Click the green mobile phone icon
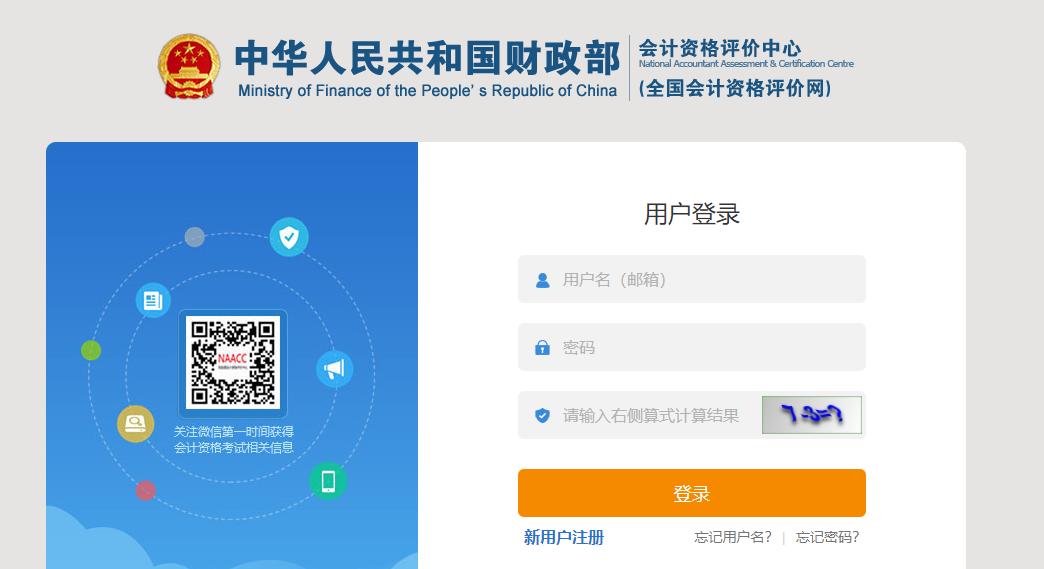The image size is (1044, 569). [x=328, y=481]
